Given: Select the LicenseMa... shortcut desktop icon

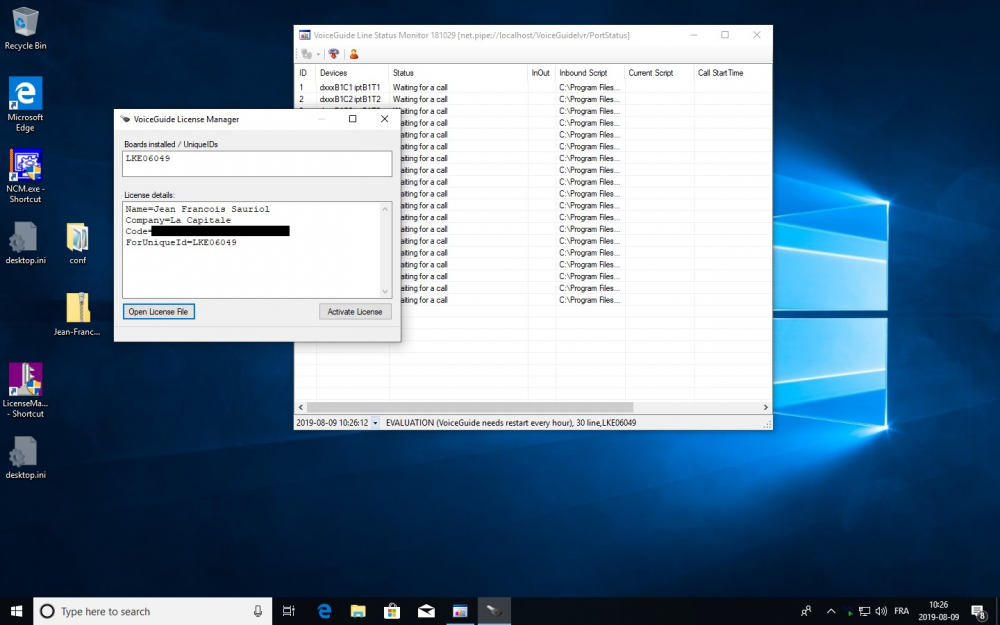Looking at the screenshot, I should [25, 390].
